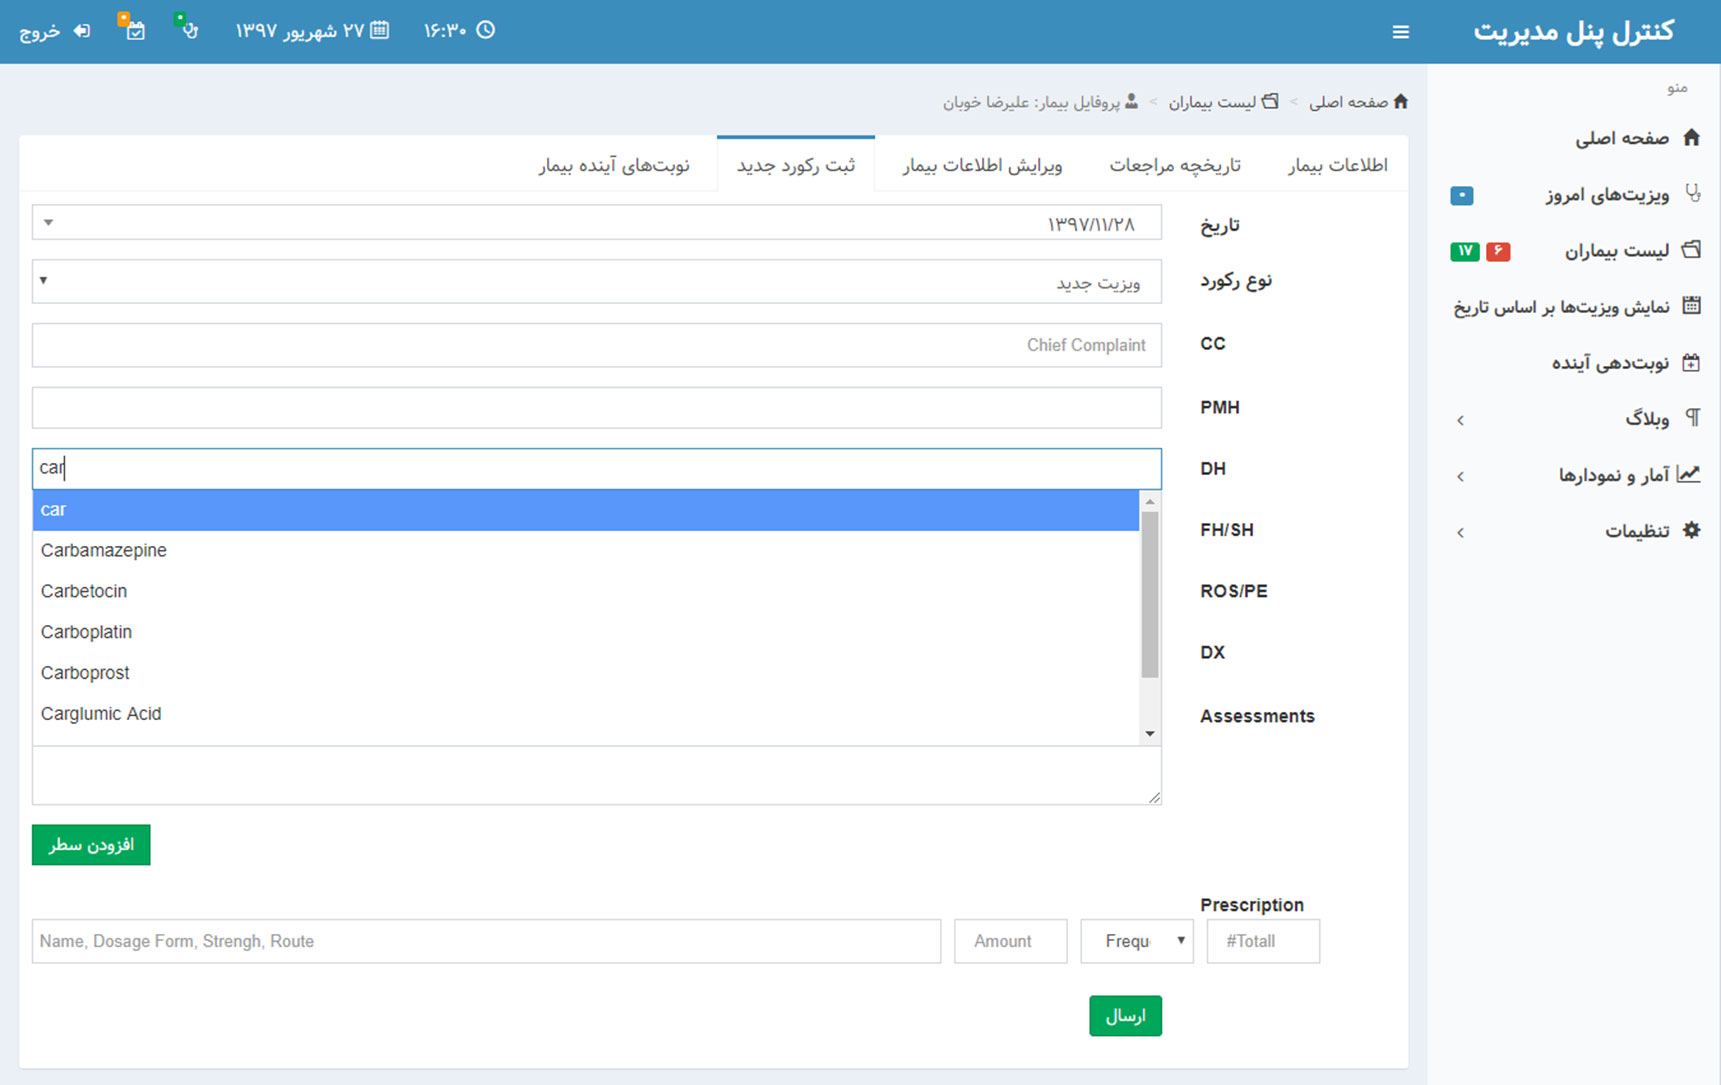Screen dimensions: 1721x1085
Task: Open the تاریخ date dropdown
Action: point(597,223)
